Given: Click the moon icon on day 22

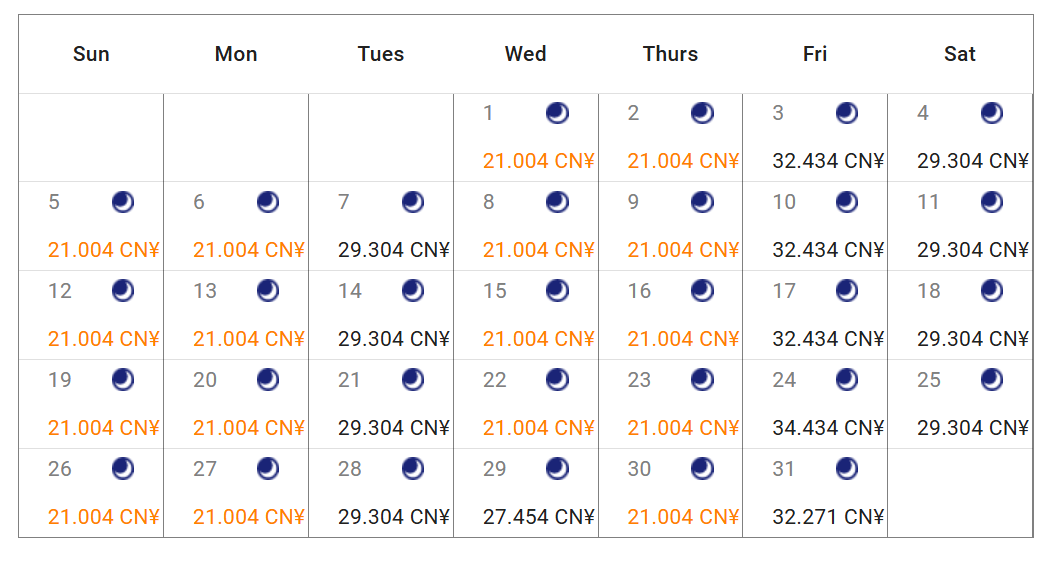Looking at the screenshot, I should click(x=557, y=380).
